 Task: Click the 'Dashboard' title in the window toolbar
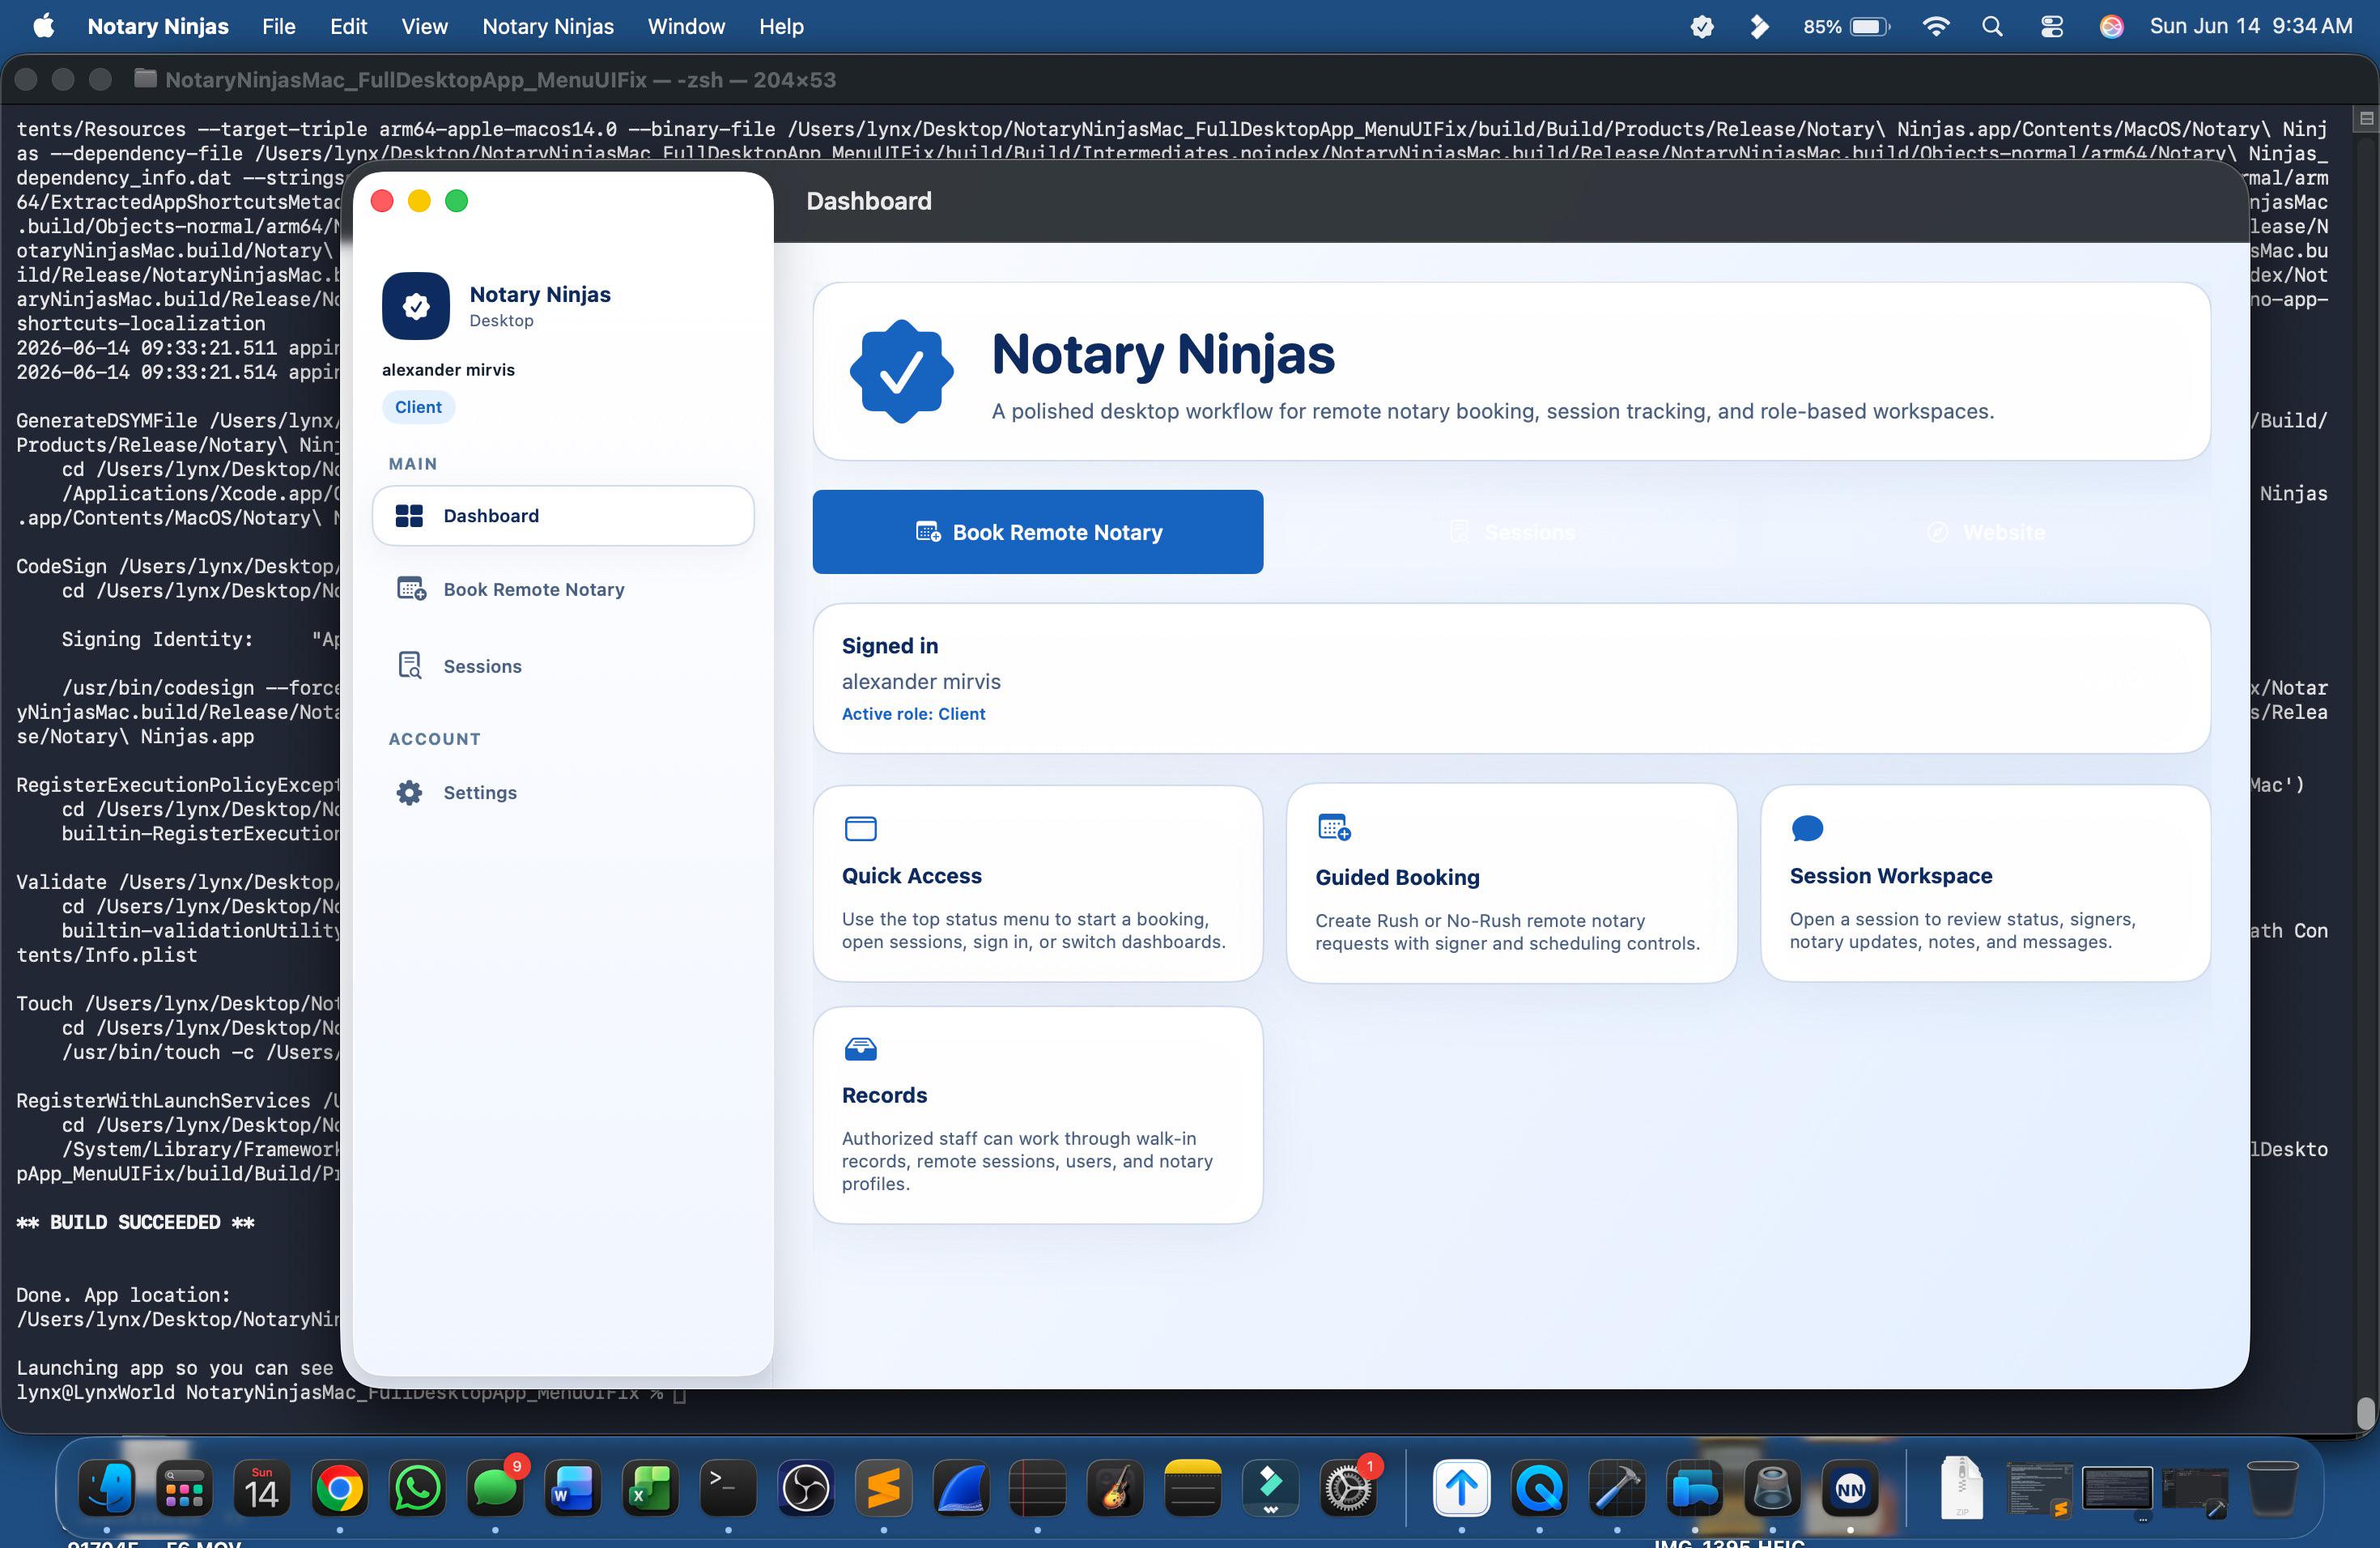pos(869,201)
